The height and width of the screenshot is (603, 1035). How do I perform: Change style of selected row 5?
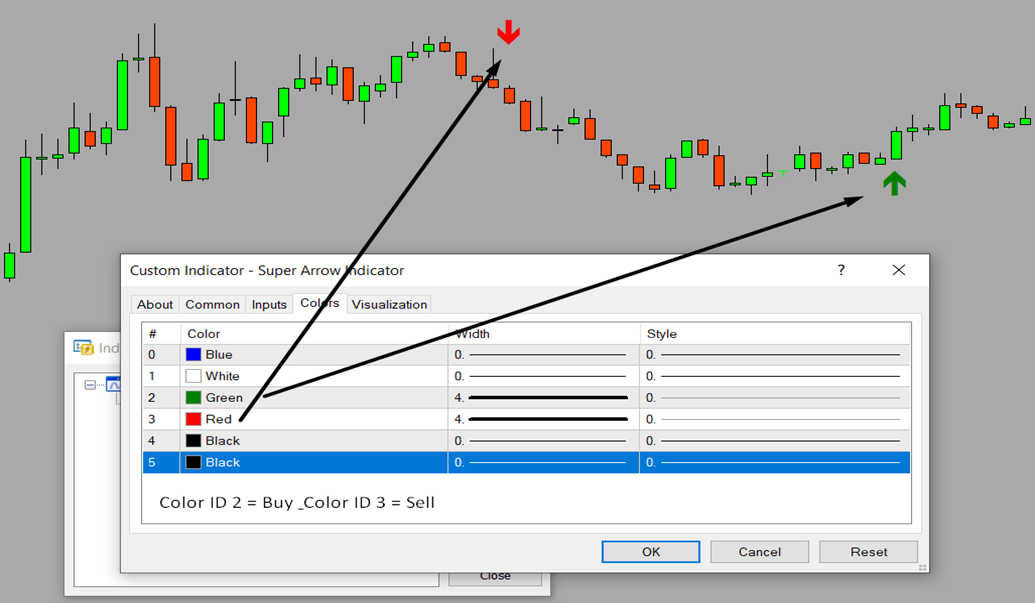coord(775,462)
